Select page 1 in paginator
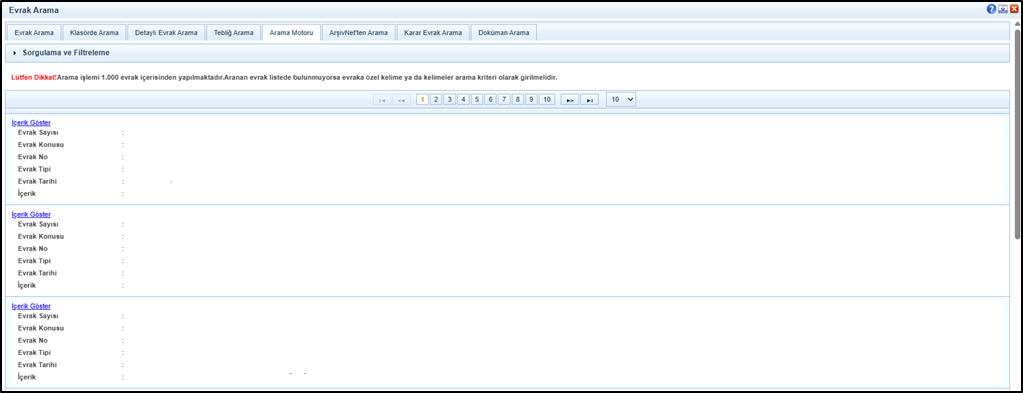The height and width of the screenshot is (393, 1023). pyautogui.click(x=422, y=100)
